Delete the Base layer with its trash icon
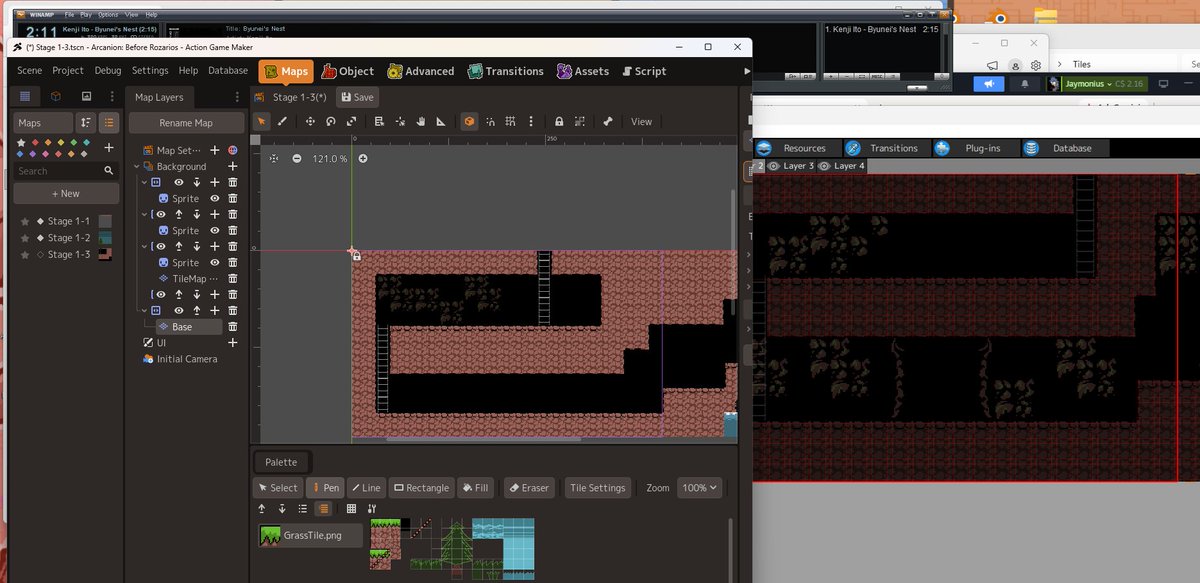The image size is (1200, 583). pyautogui.click(x=232, y=327)
